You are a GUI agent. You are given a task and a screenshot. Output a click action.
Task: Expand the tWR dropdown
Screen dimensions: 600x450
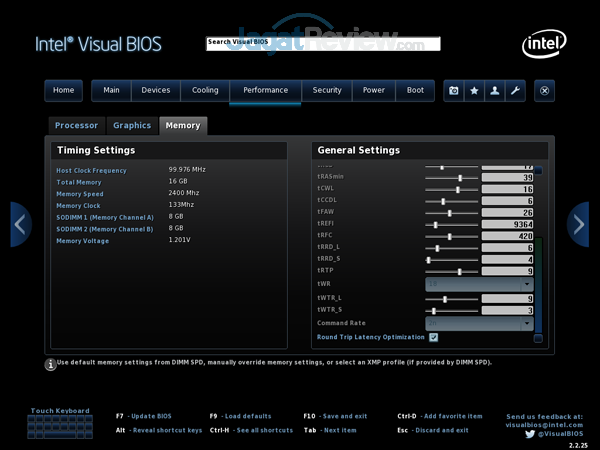[x=479, y=284]
